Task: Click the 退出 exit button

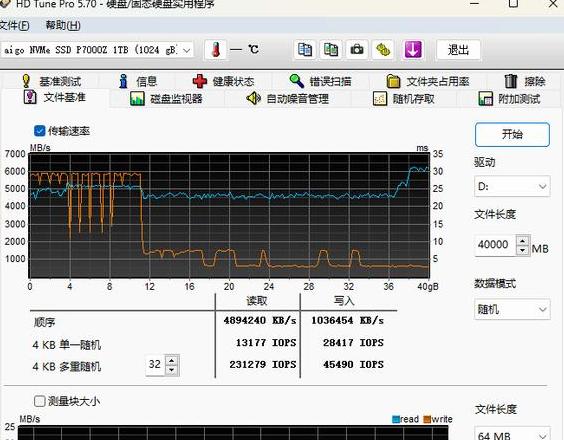Action: pyautogui.click(x=458, y=50)
